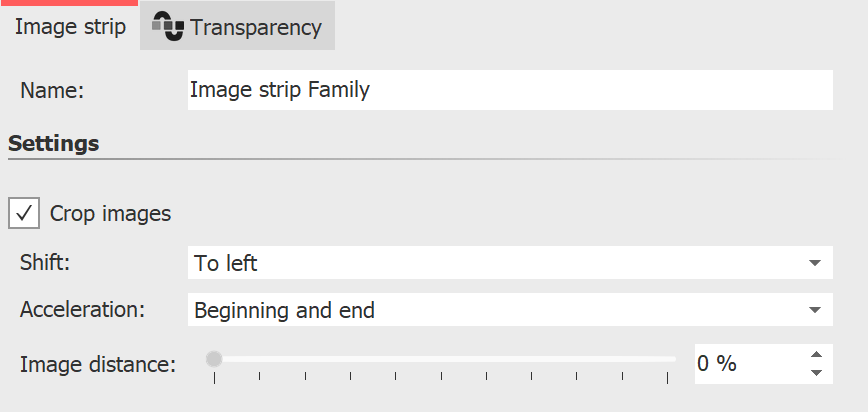Increase Image distance with the up arrow
This screenshot has height=412, width=868.
point(817,355)
